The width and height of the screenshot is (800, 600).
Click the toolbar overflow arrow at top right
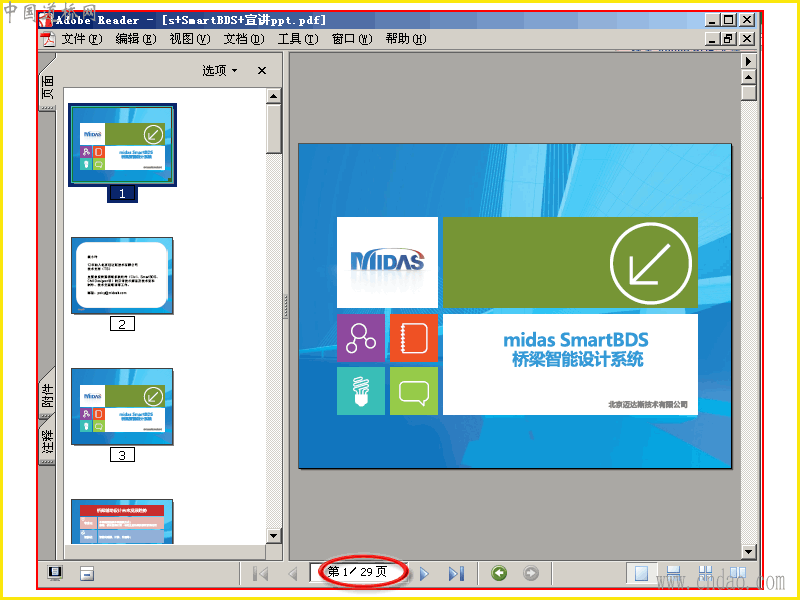(x=748, y=61)
